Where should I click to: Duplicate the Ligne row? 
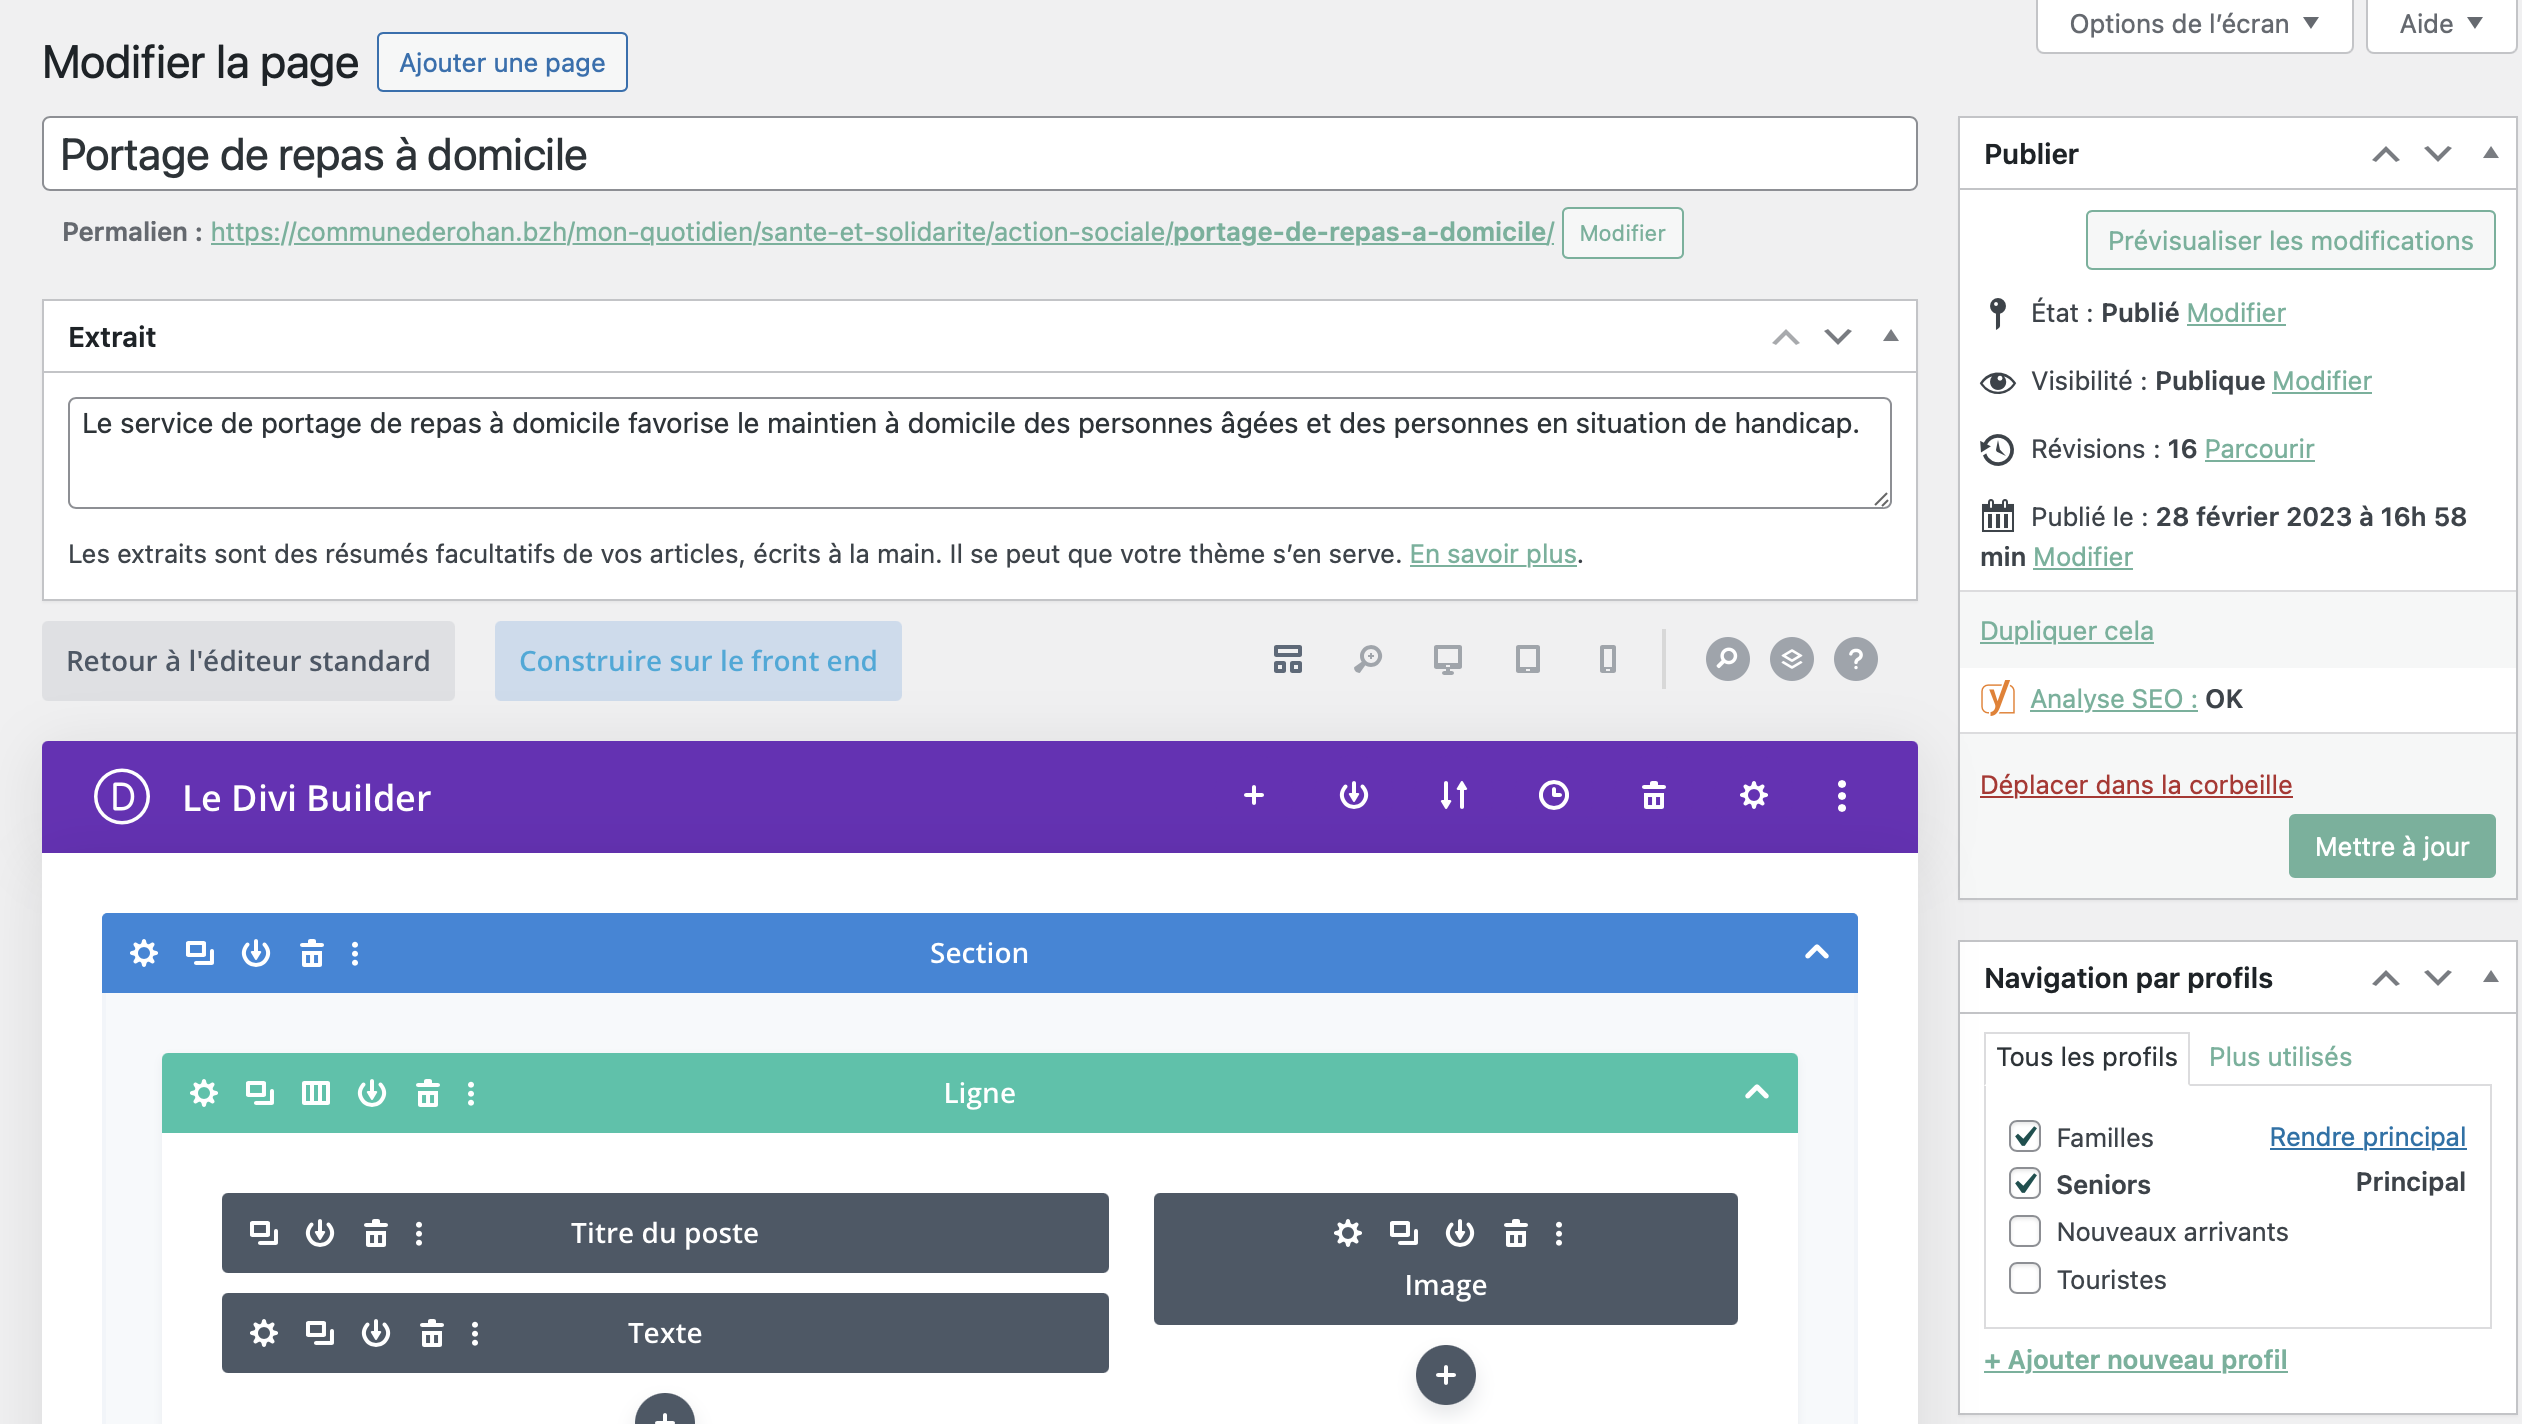pyautogui.click(x=260, y=1092)
